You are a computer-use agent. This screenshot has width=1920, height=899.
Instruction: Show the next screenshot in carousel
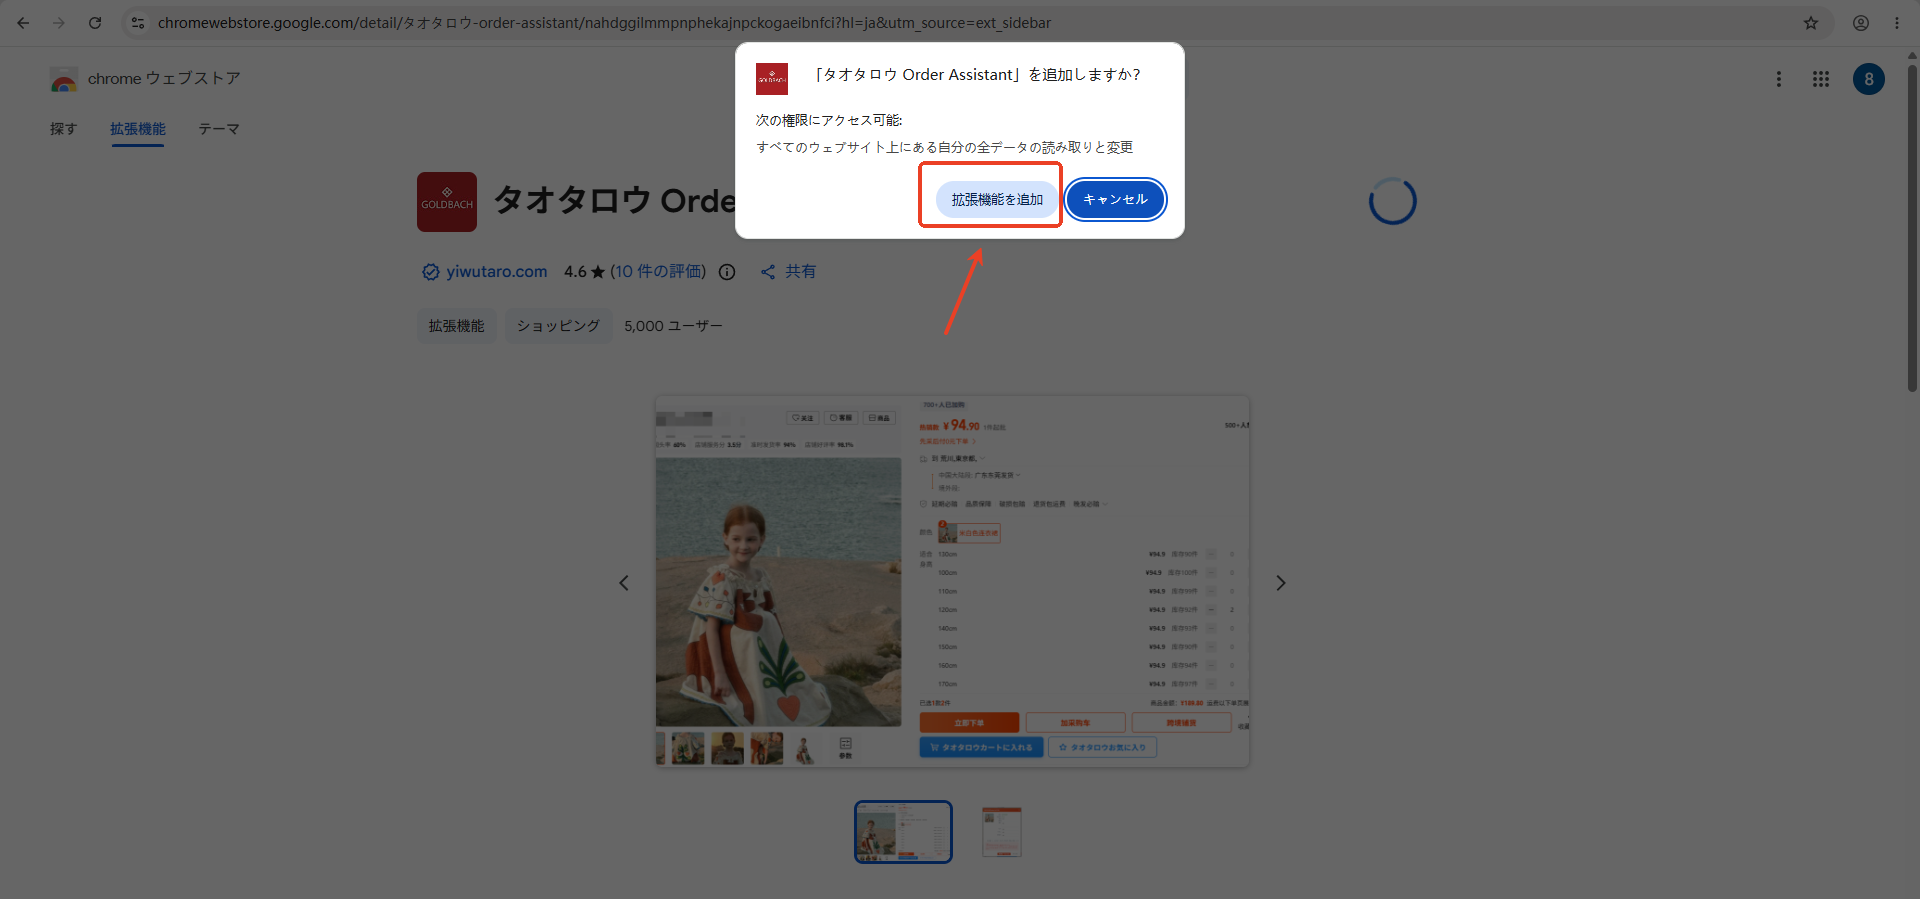coord(1280,583)
